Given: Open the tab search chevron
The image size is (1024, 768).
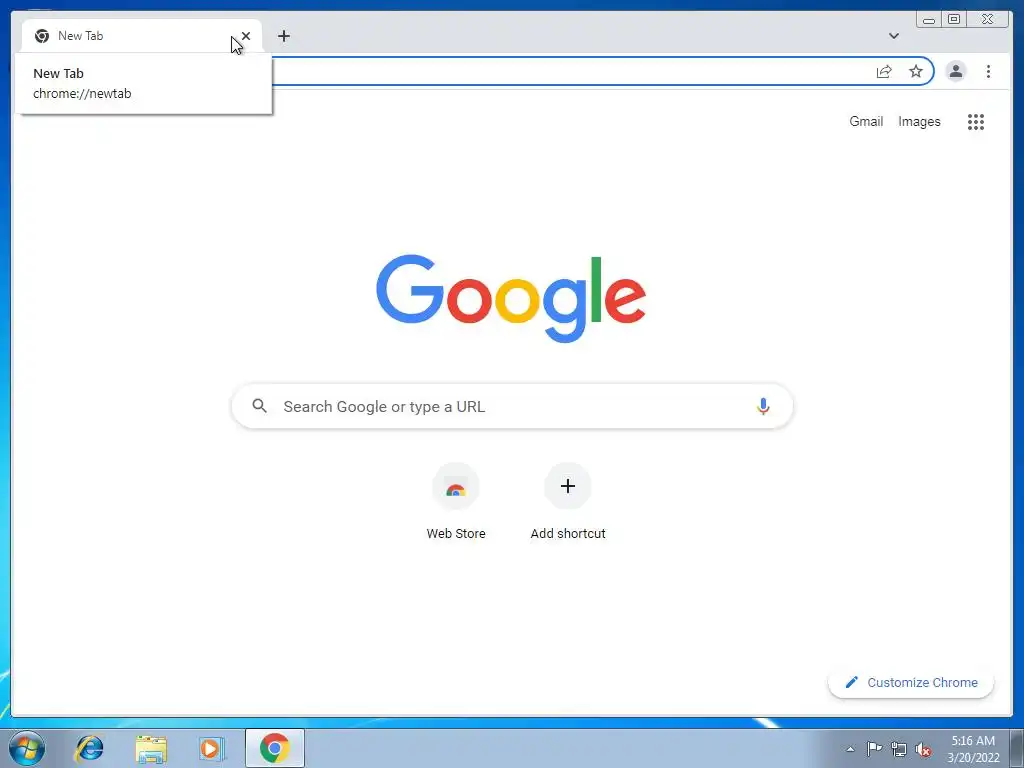Looking at the screenshot, I should (893, 36).
